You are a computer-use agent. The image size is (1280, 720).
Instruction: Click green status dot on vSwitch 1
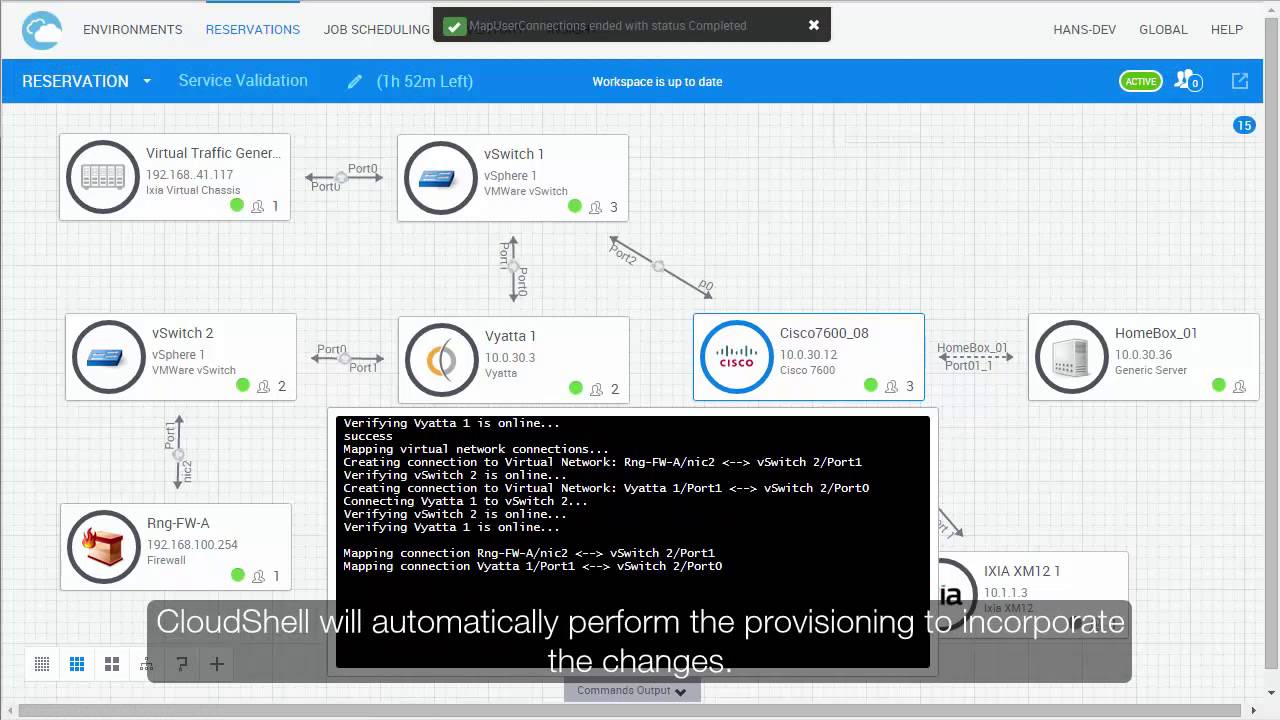pos(575,206)
